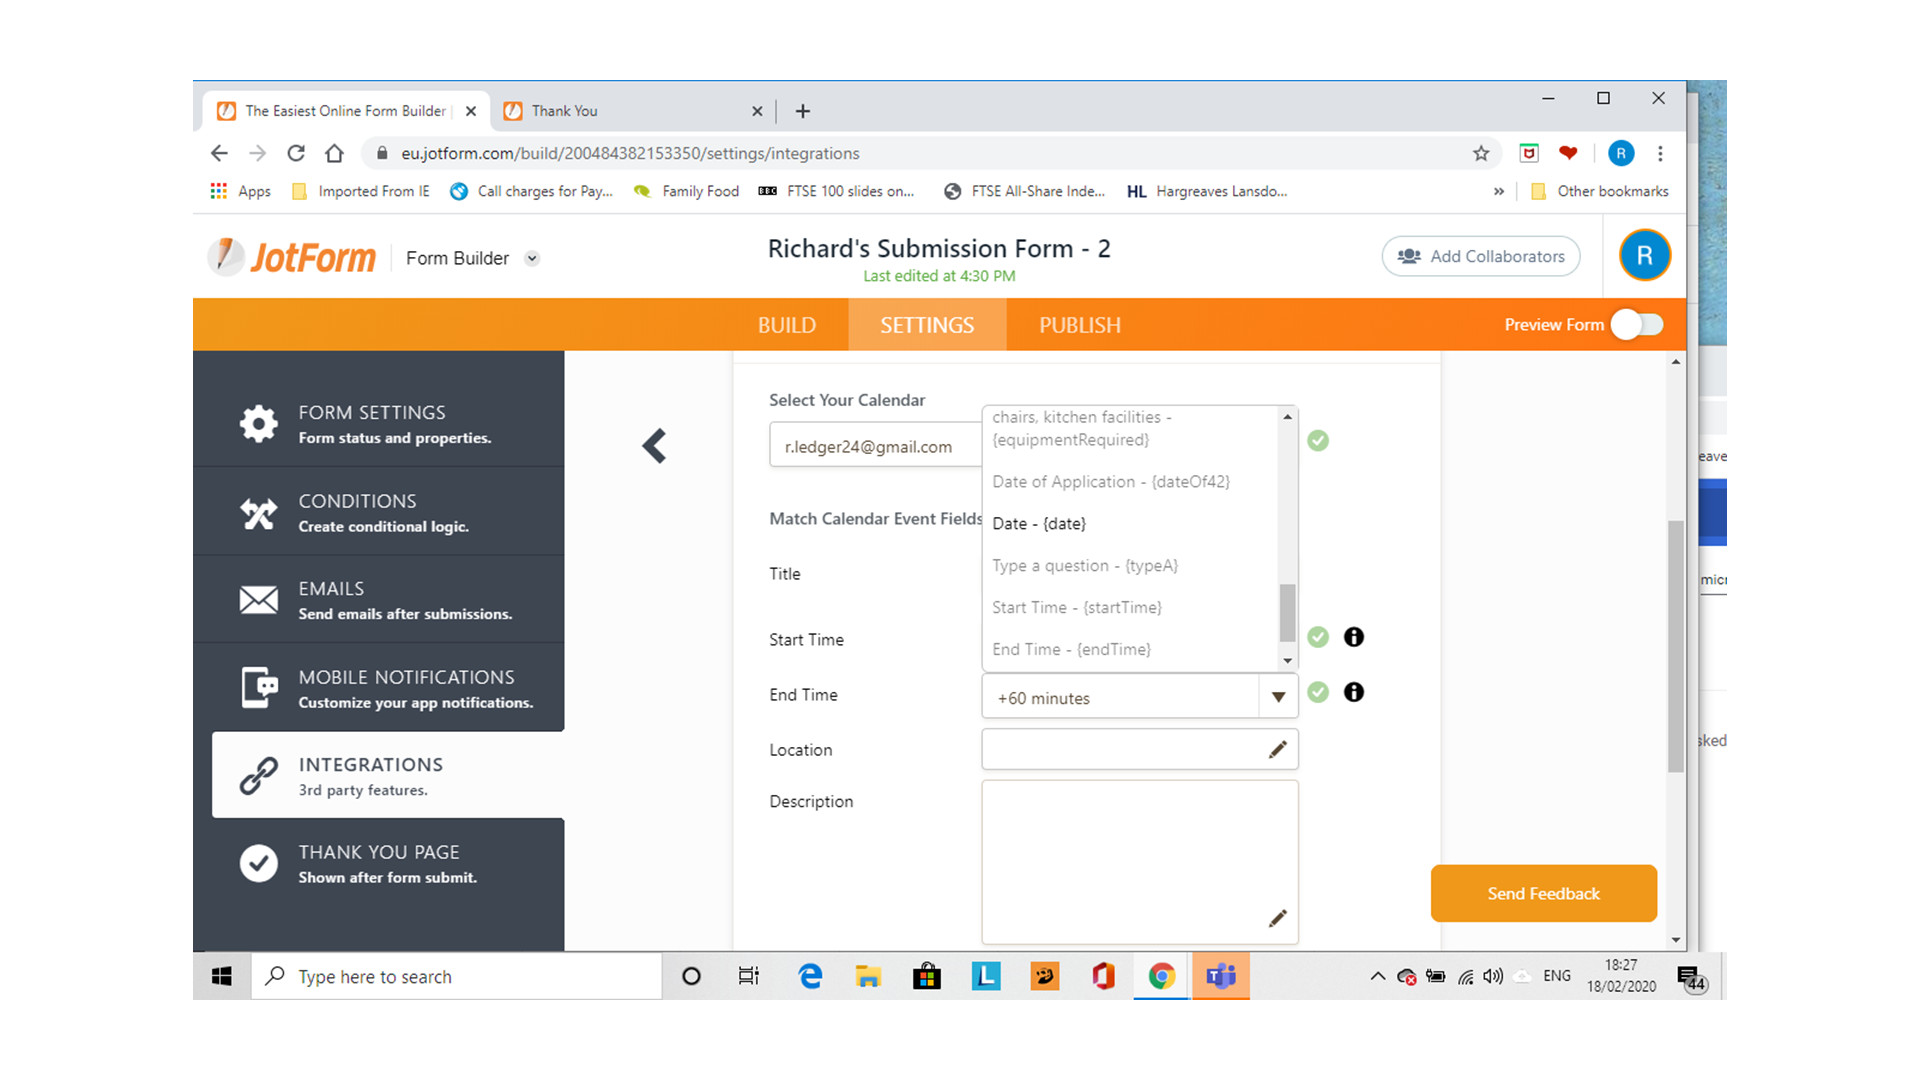This screenshot has width=1920, height=1080.
Task: Toggle the Preview Form switch
Action: click(1637, 324)
